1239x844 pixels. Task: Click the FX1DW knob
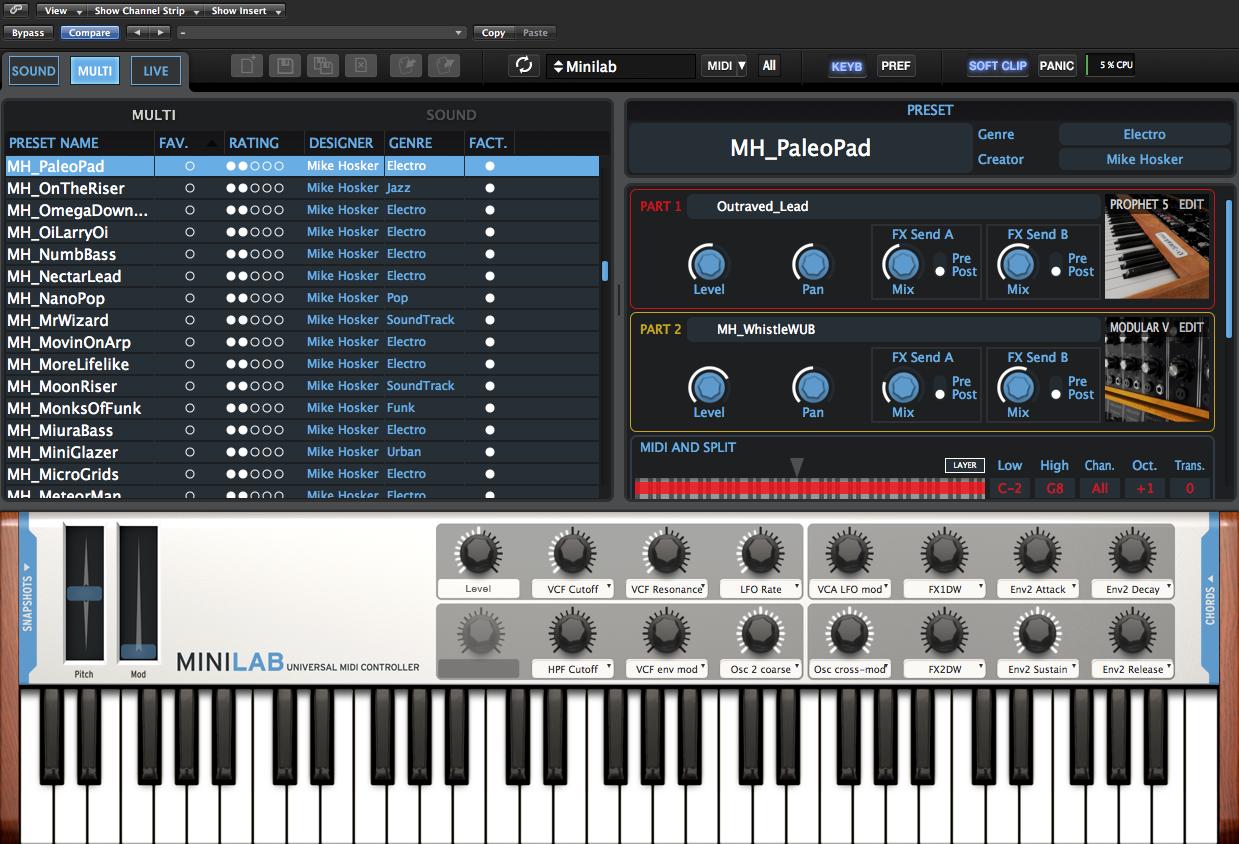943,551
